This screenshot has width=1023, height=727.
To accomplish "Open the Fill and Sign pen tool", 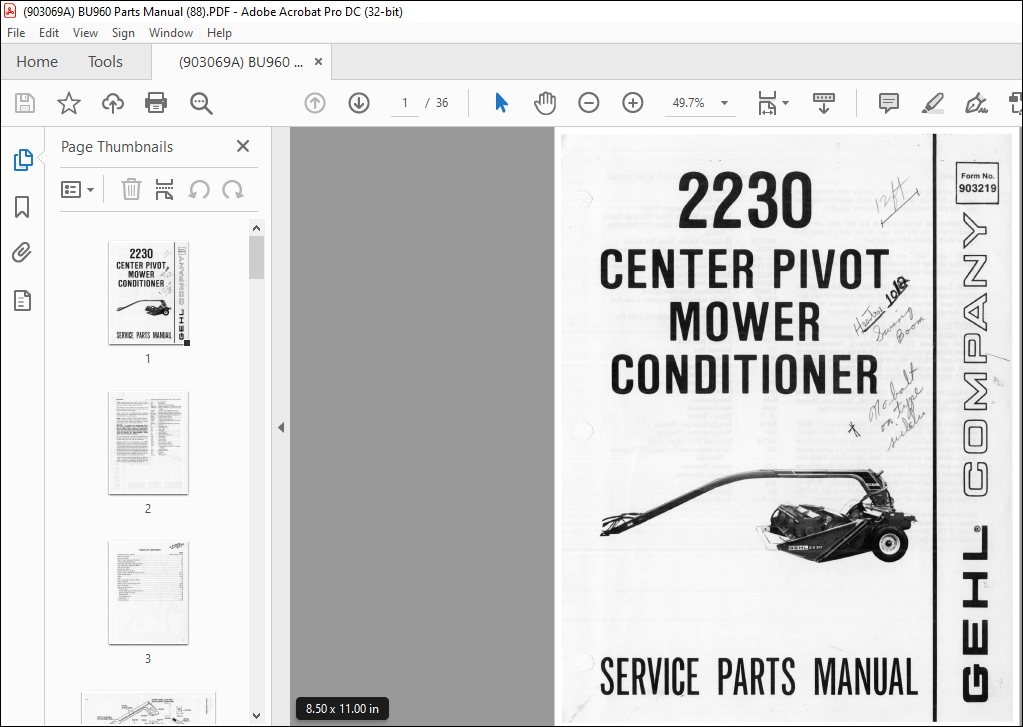I will (976, 103).
